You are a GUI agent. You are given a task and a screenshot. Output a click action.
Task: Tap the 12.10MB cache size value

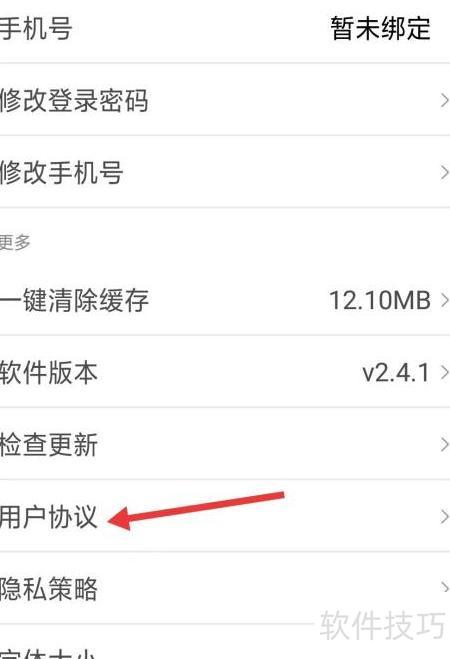pos(380,301)
